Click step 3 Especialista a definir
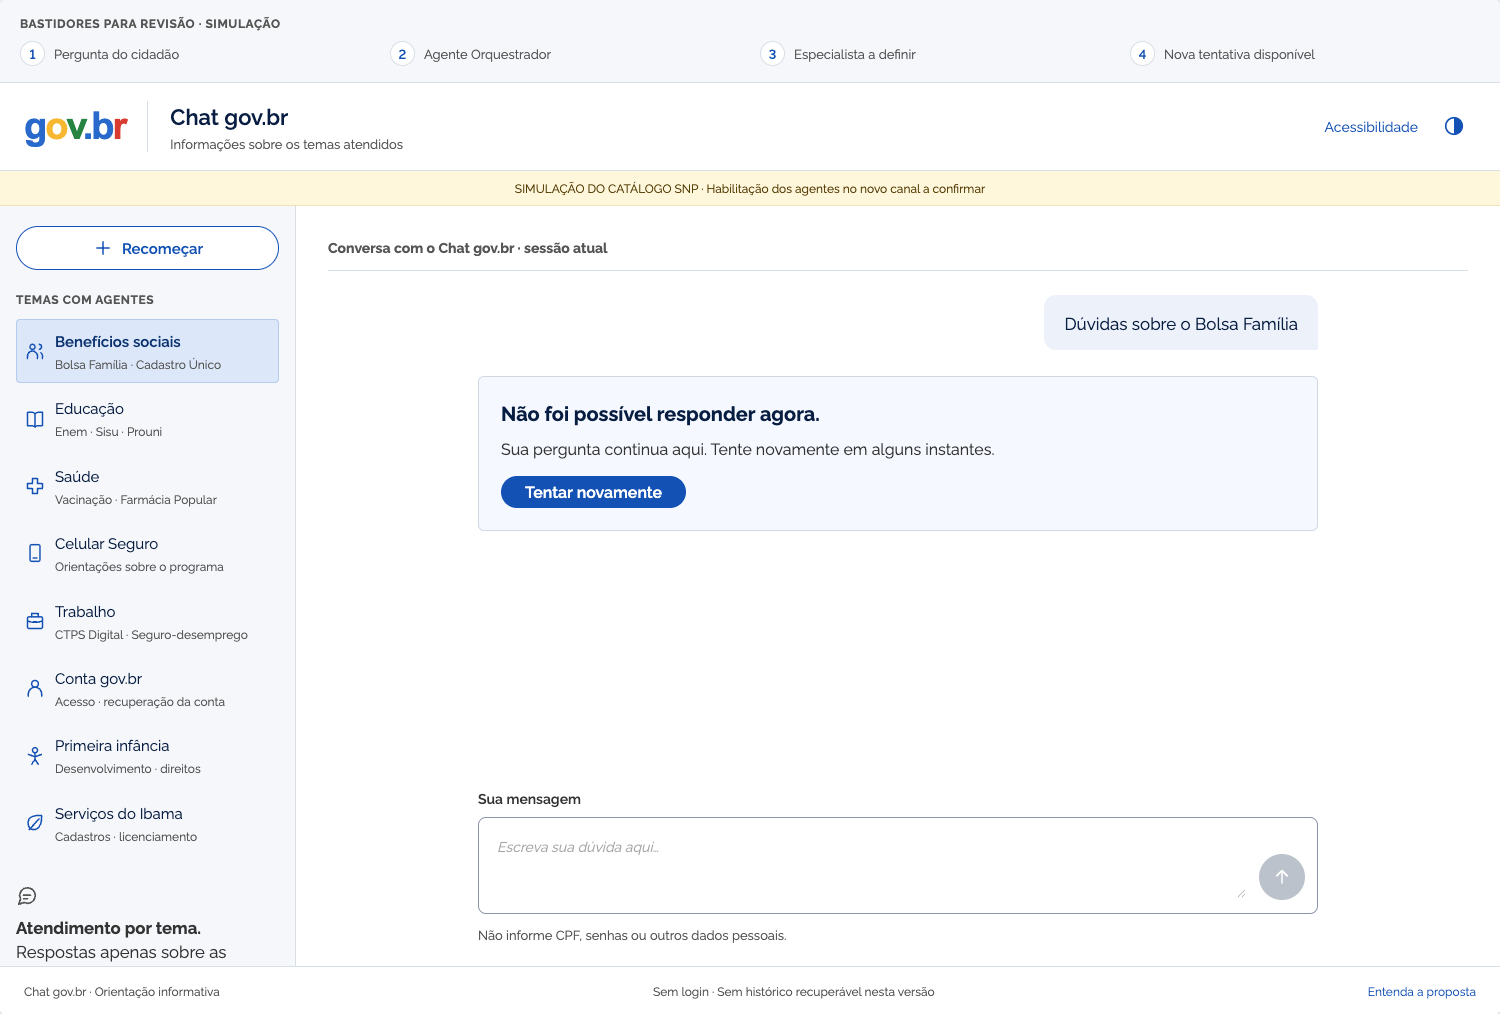 838,54
